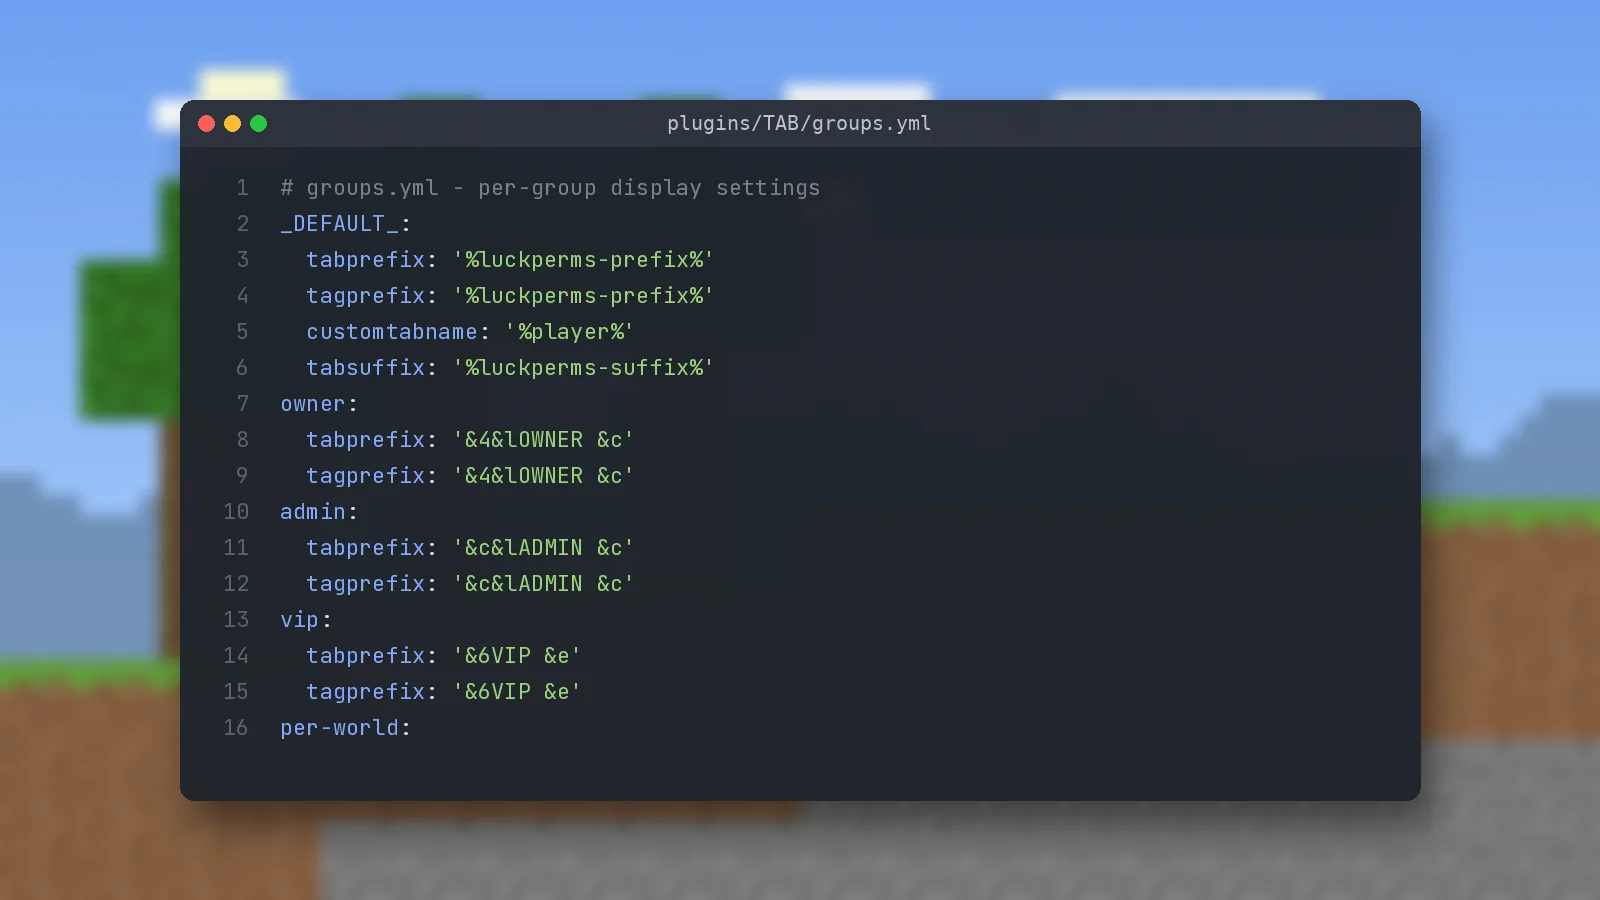Click the owner group key
Screen dimensions: 1600x900
312,404
